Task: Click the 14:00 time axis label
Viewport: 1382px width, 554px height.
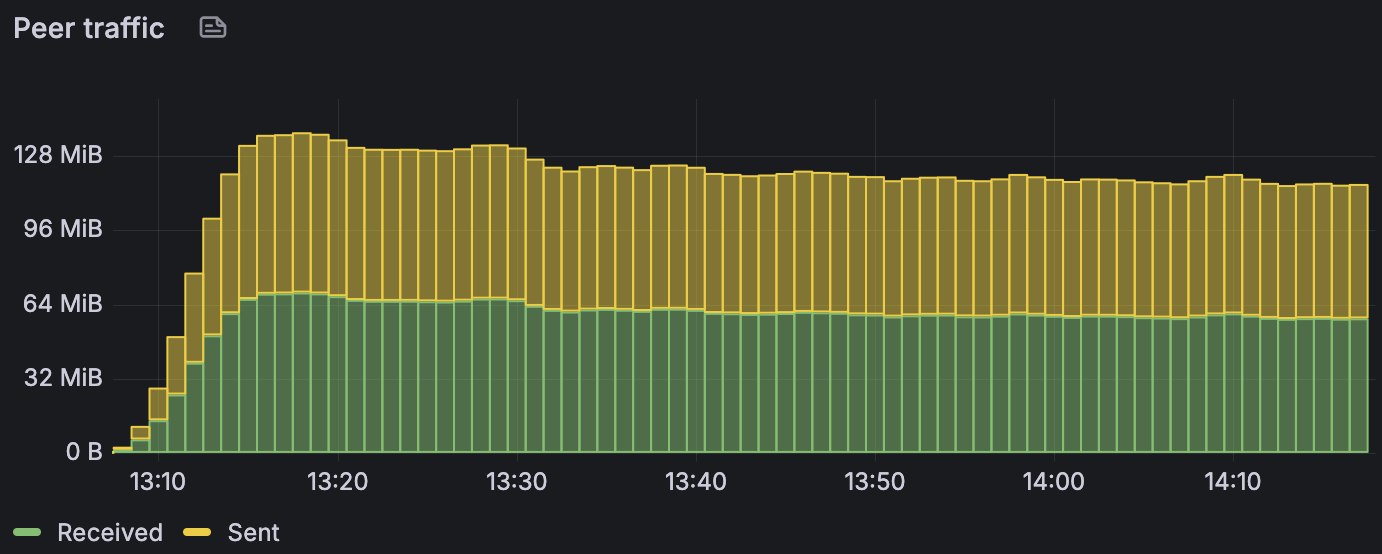Action: click(x=1054, y=481)
